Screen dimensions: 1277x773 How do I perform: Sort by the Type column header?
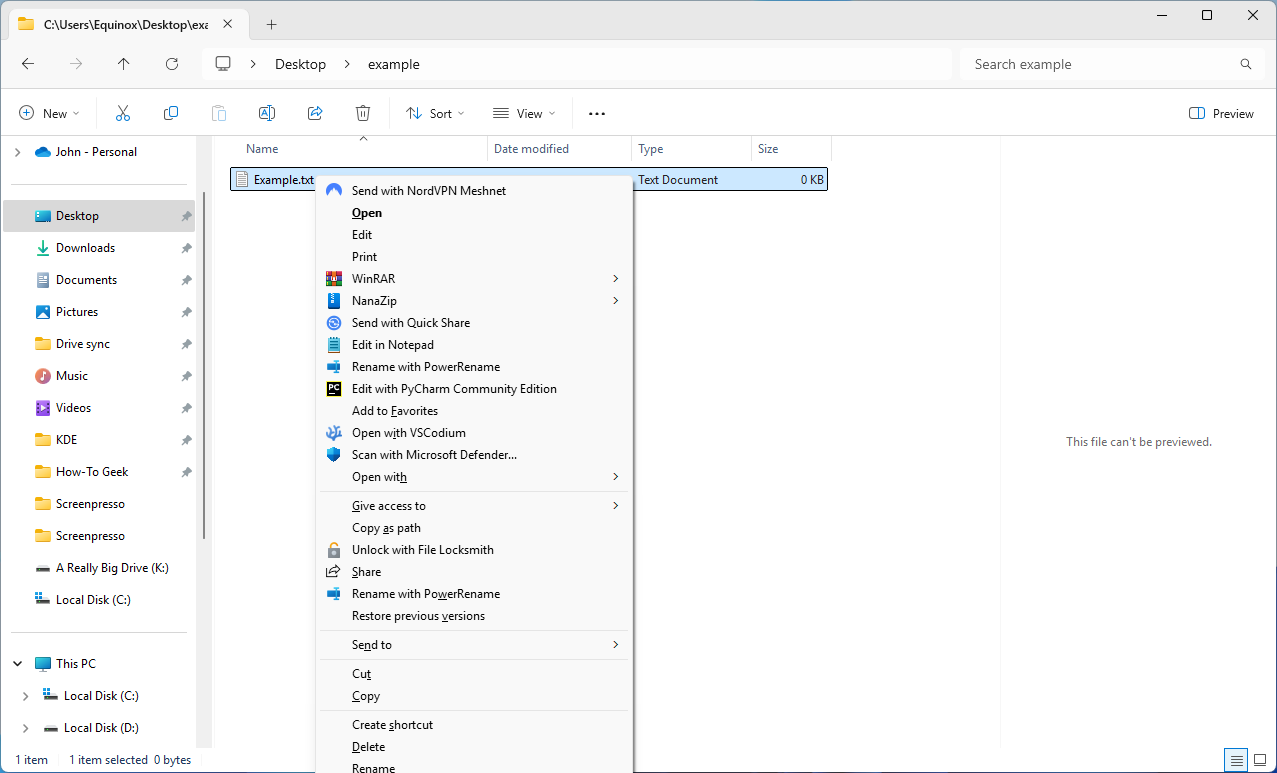[x=691, y=149]
